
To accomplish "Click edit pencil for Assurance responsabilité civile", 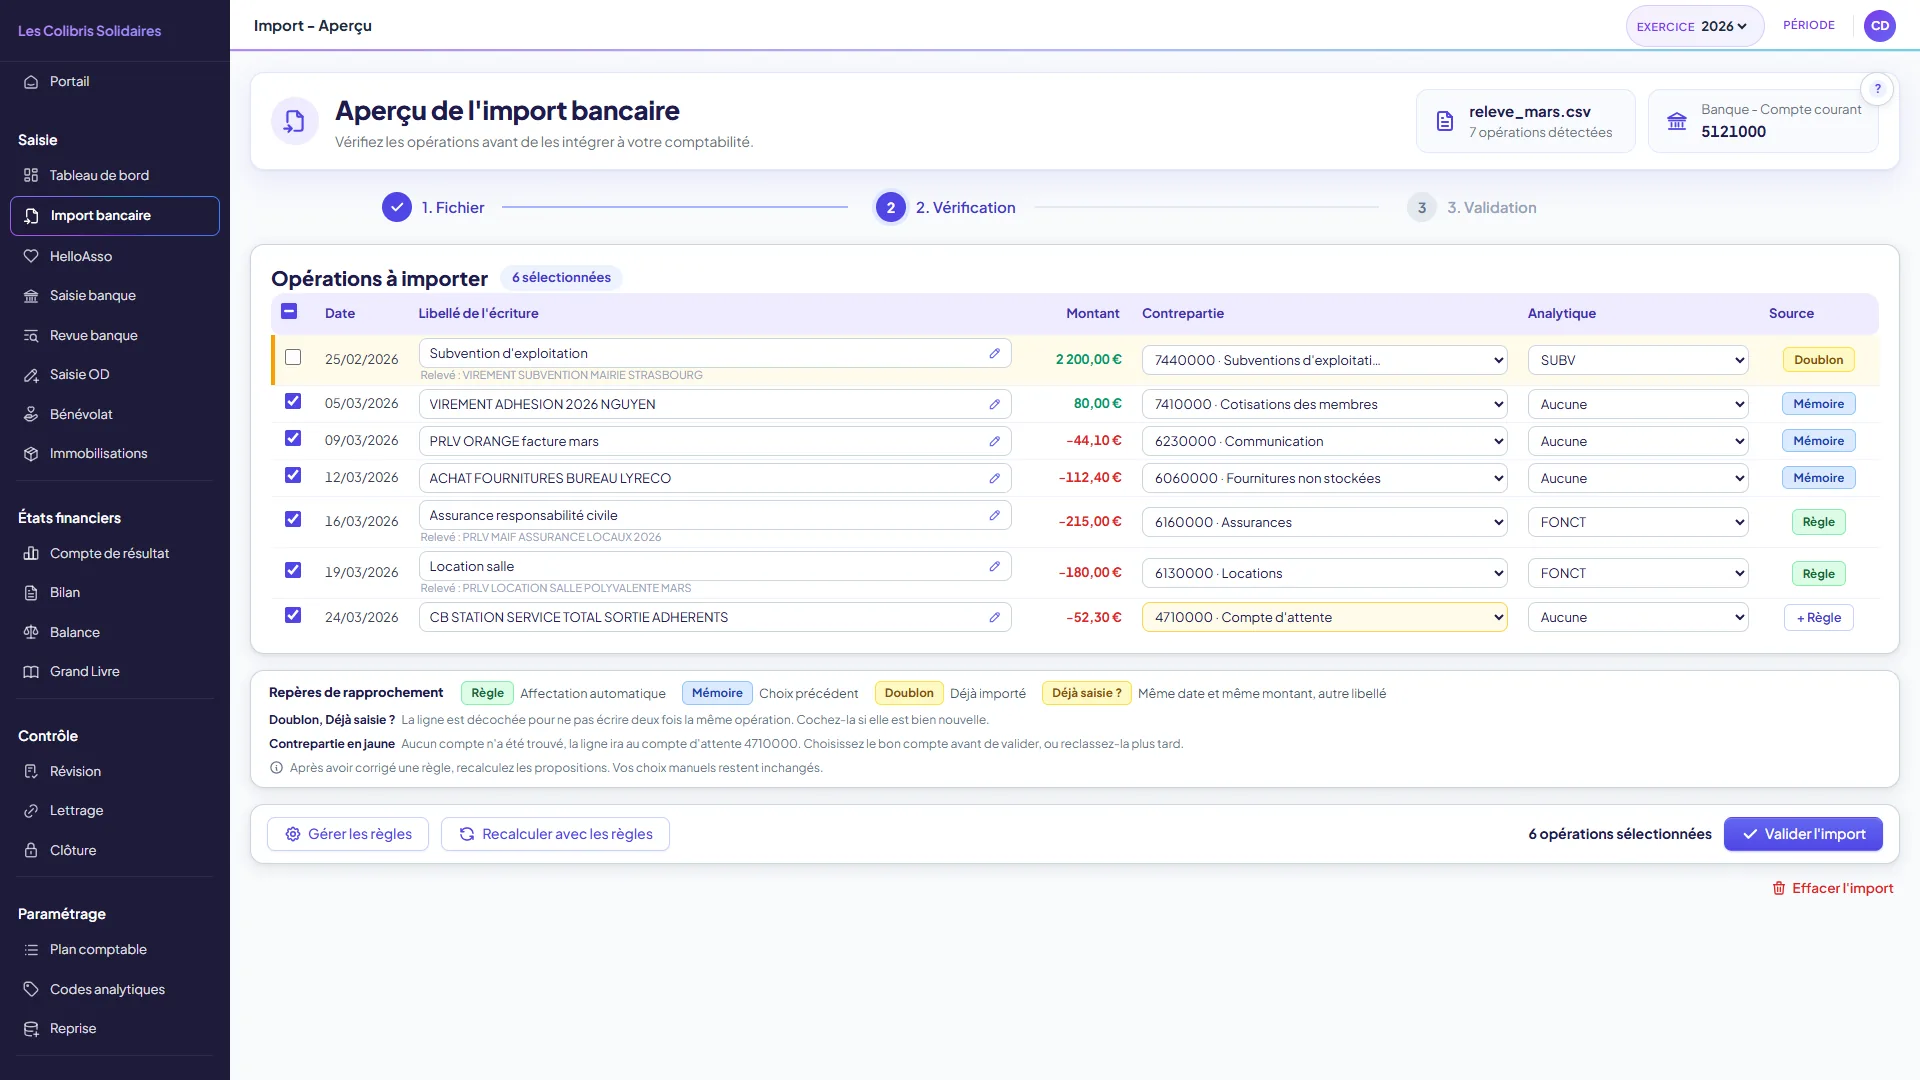I will pos(994,515).
